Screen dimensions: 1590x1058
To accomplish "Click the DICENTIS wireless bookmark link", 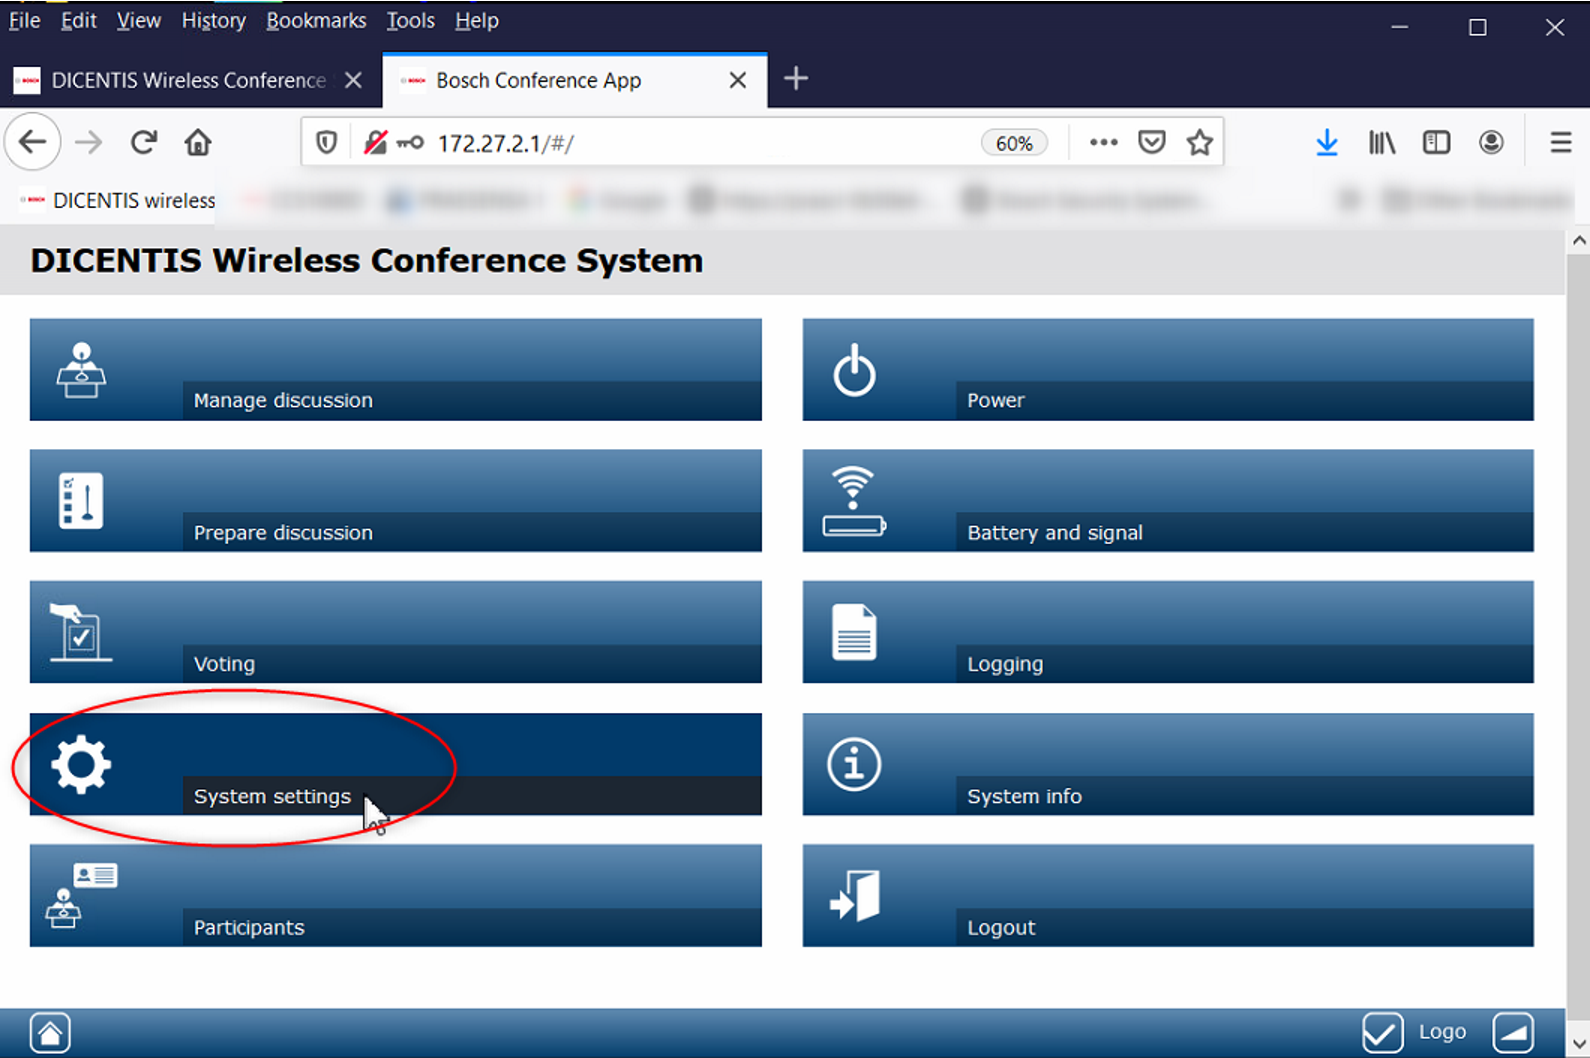I will click(120, 201).
